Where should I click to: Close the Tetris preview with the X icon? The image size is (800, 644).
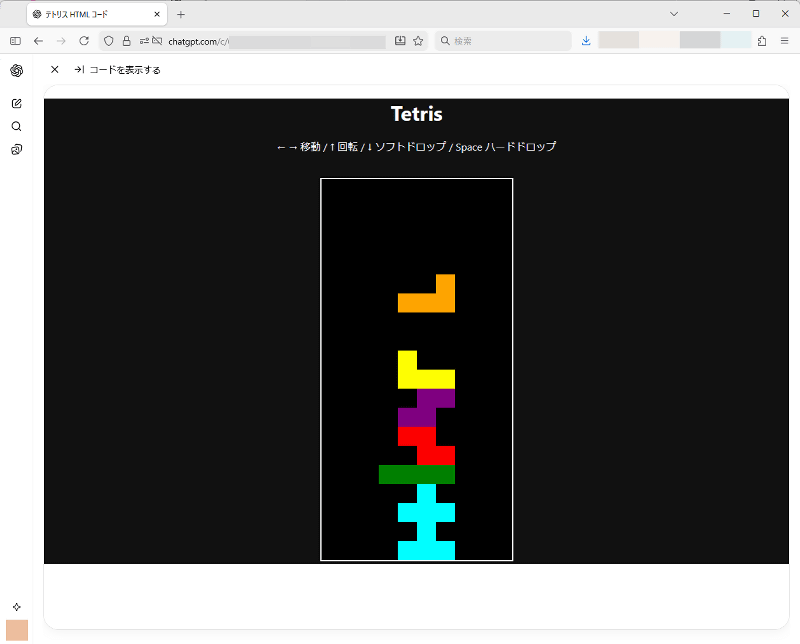click(x=55, y=70)
